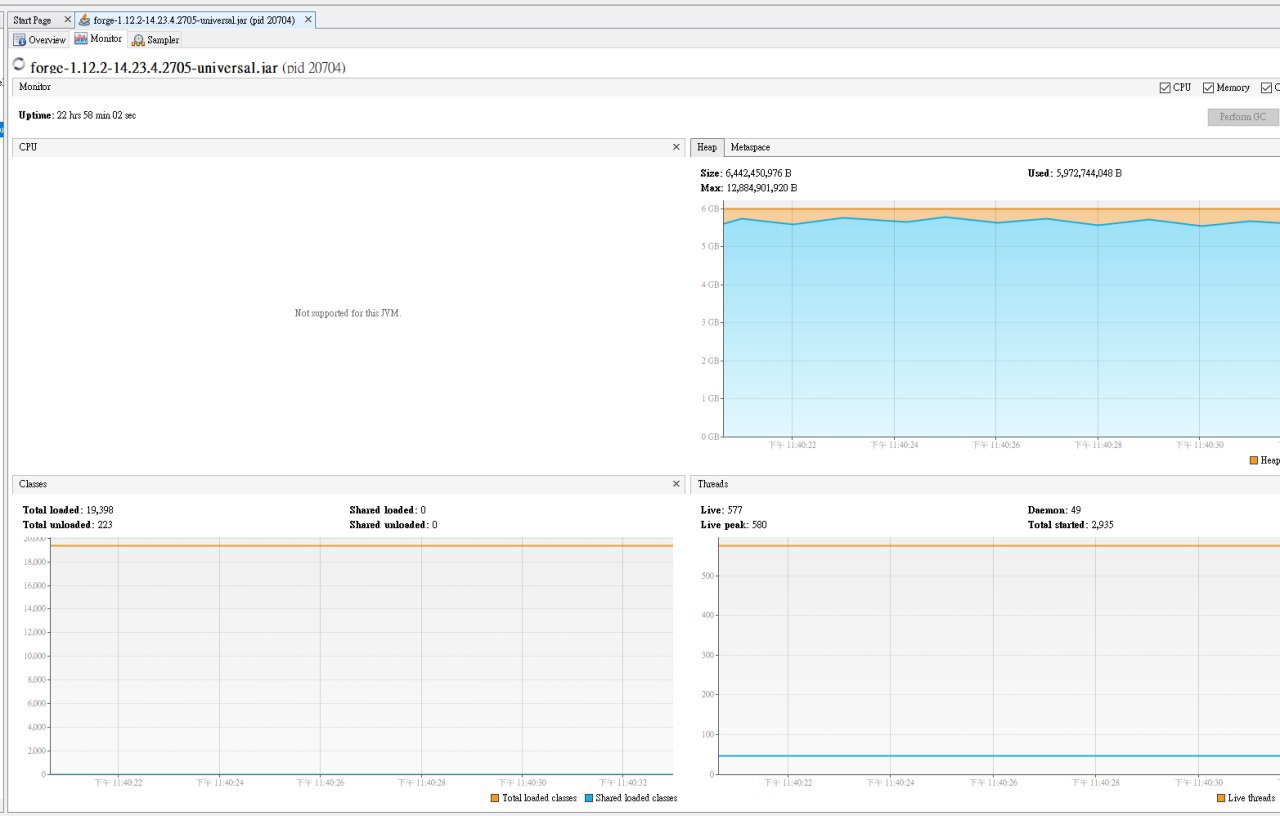Click the Shared loaded classes legend swatch
This screenshot has height=816, width=1280.
(x=588, y=798)
